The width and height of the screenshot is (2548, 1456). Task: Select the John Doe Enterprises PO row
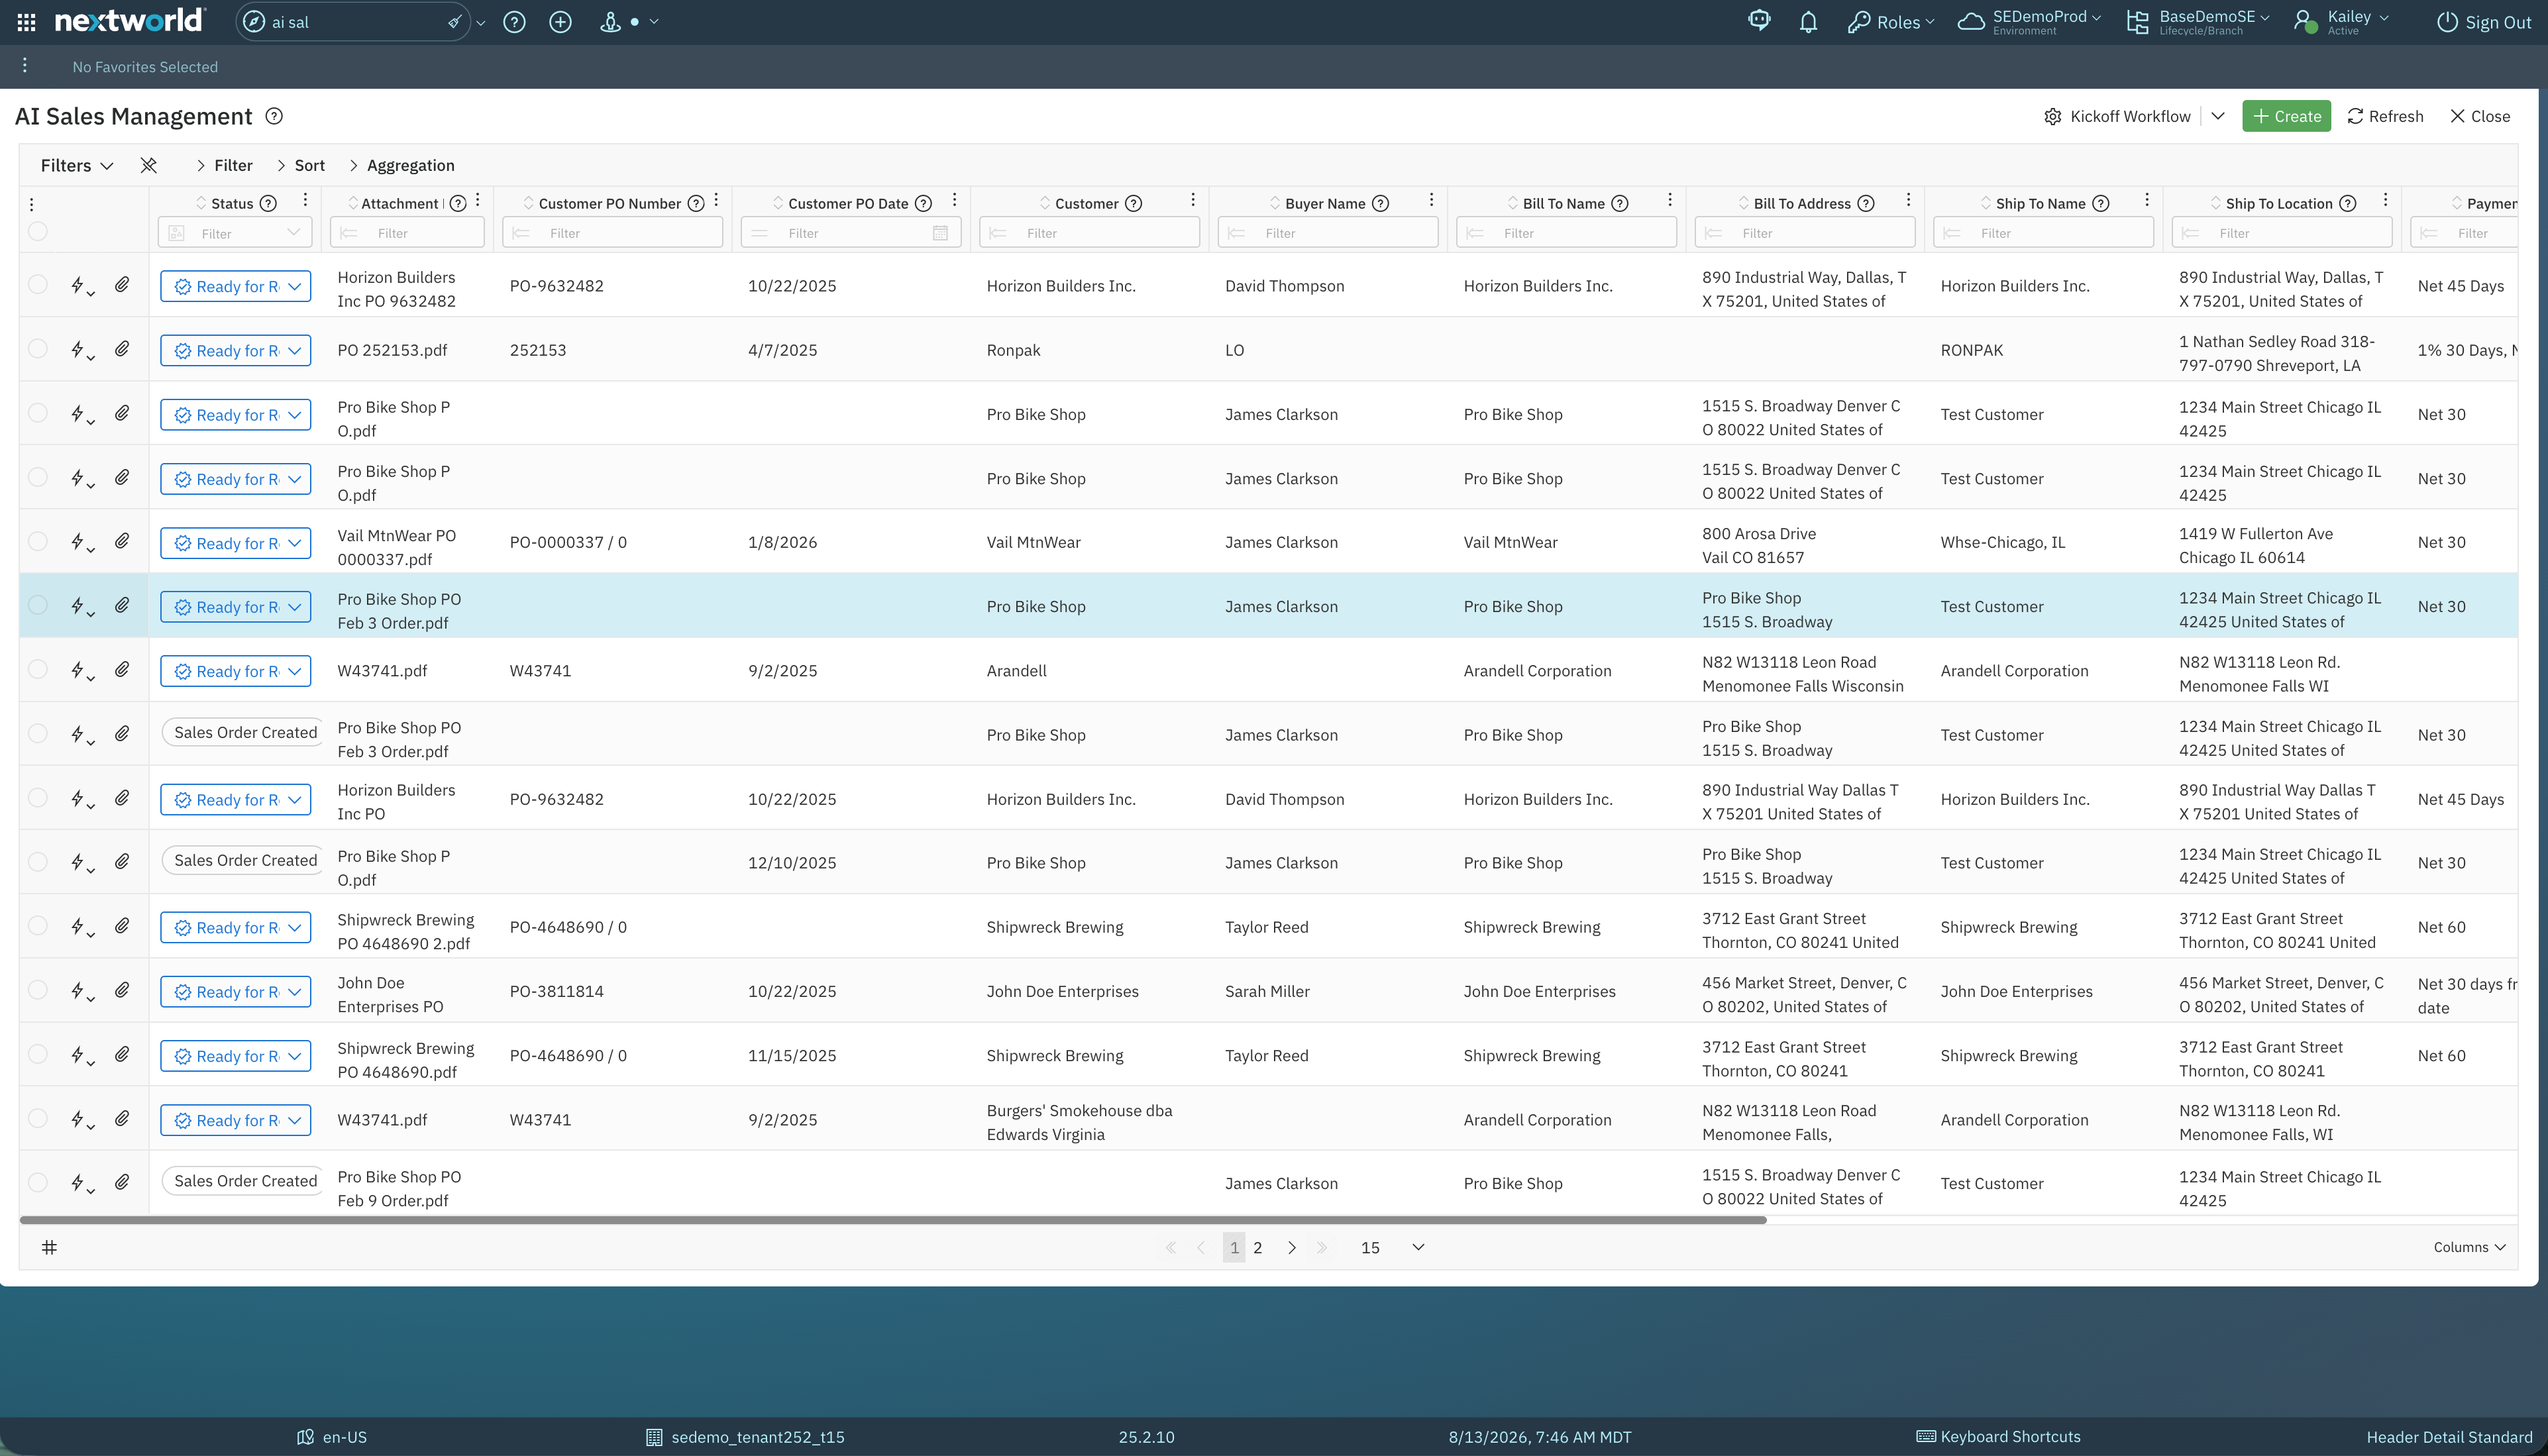coord(38,989)
